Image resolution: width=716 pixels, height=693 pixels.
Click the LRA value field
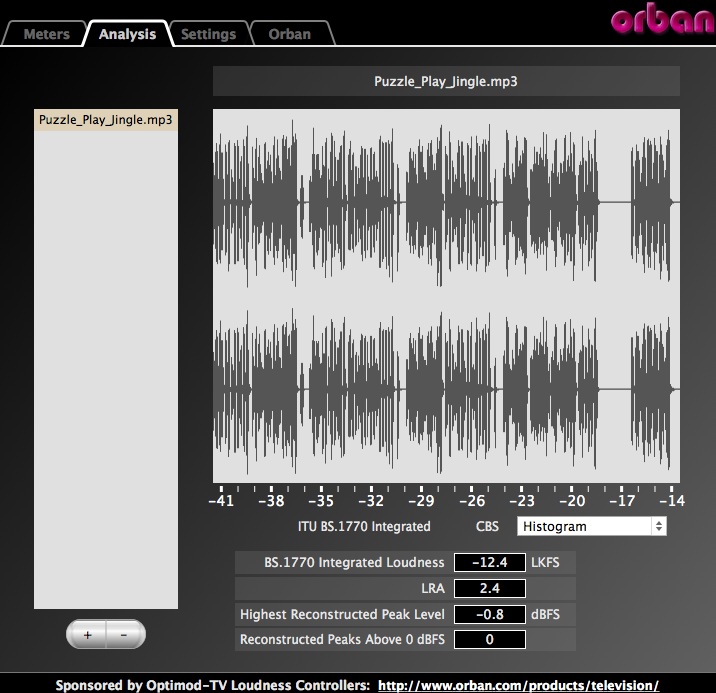point(489,589)
